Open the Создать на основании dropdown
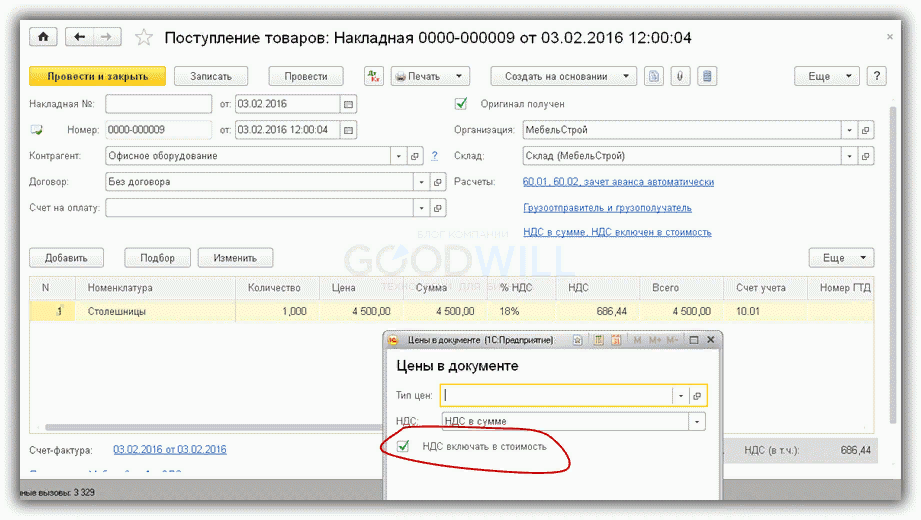The width and height of the screenshot is (921, 520). (x=563, y=76)
